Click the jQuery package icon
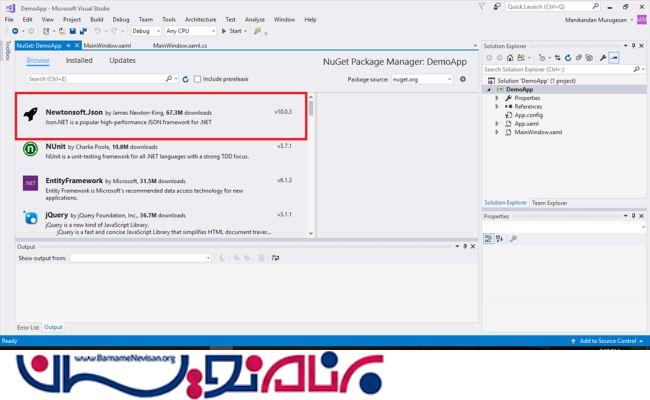Viewport: 650px width, 400px height. [30, 217]
